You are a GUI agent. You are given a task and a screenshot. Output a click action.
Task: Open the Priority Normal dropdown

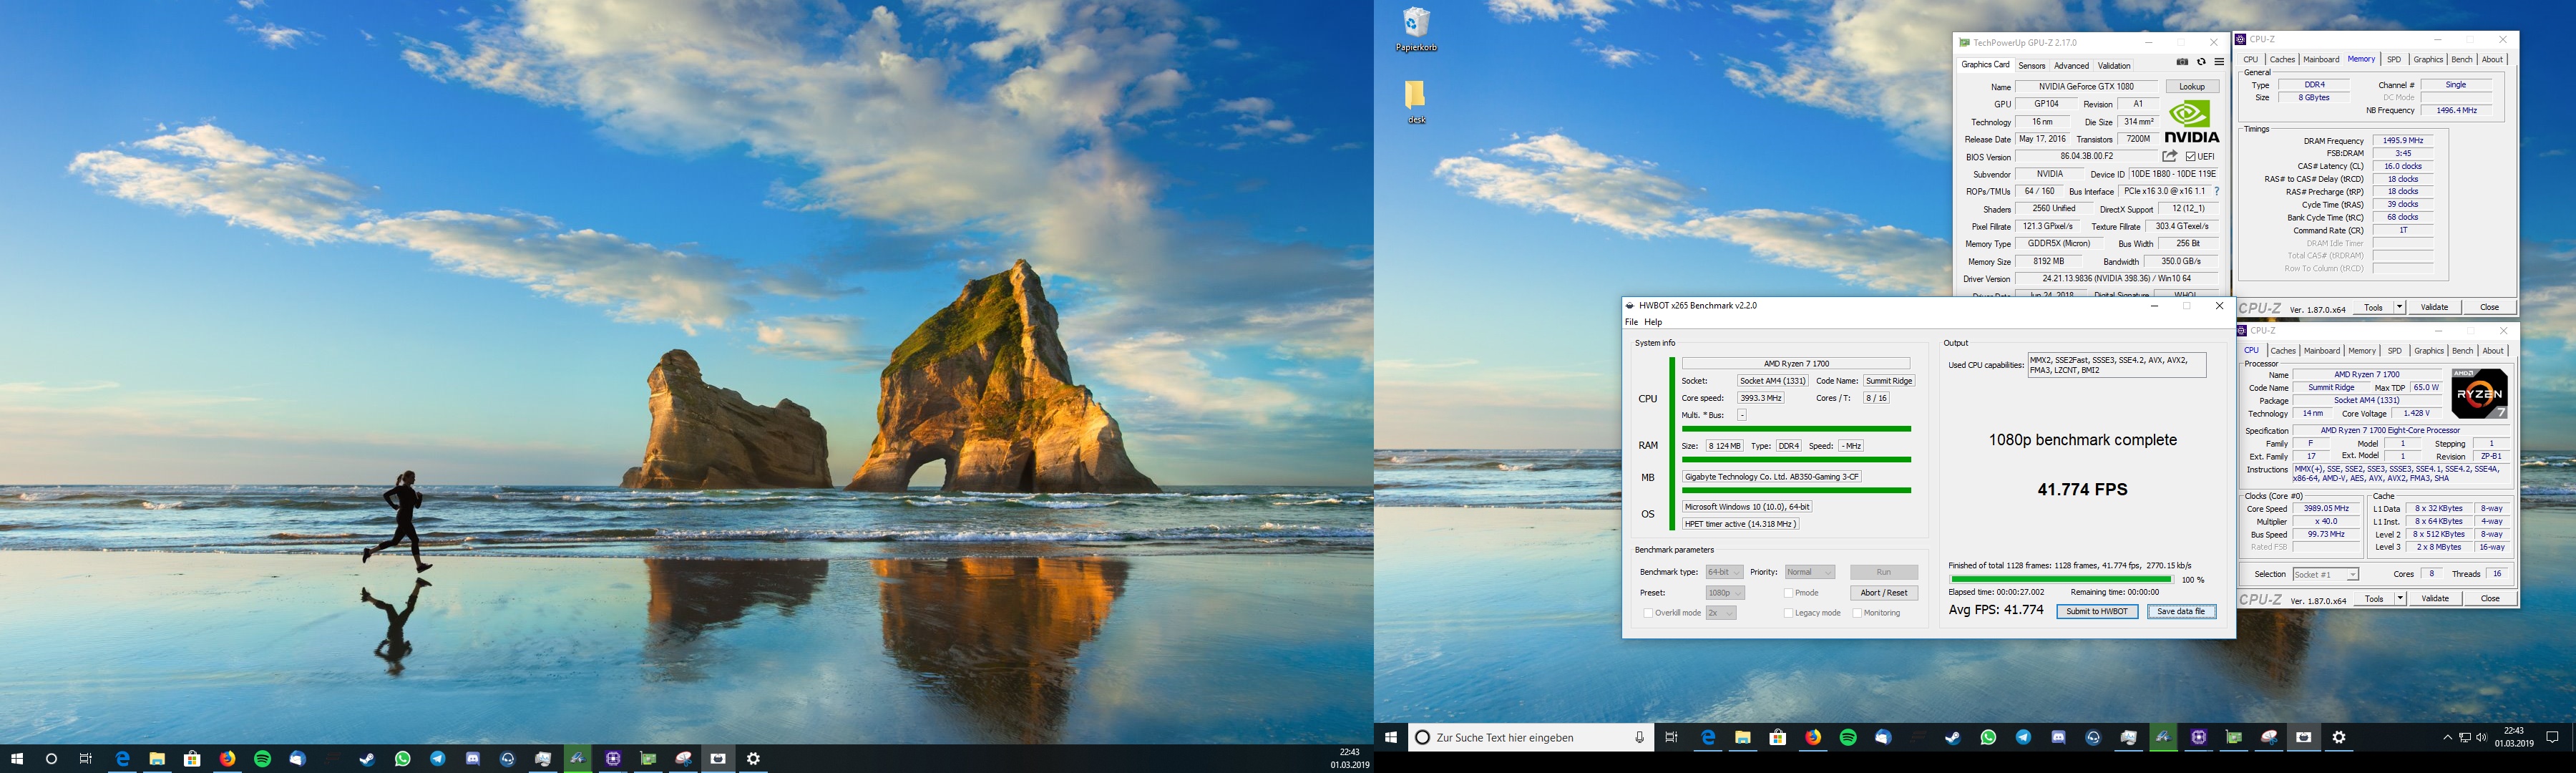[1810, 572]
